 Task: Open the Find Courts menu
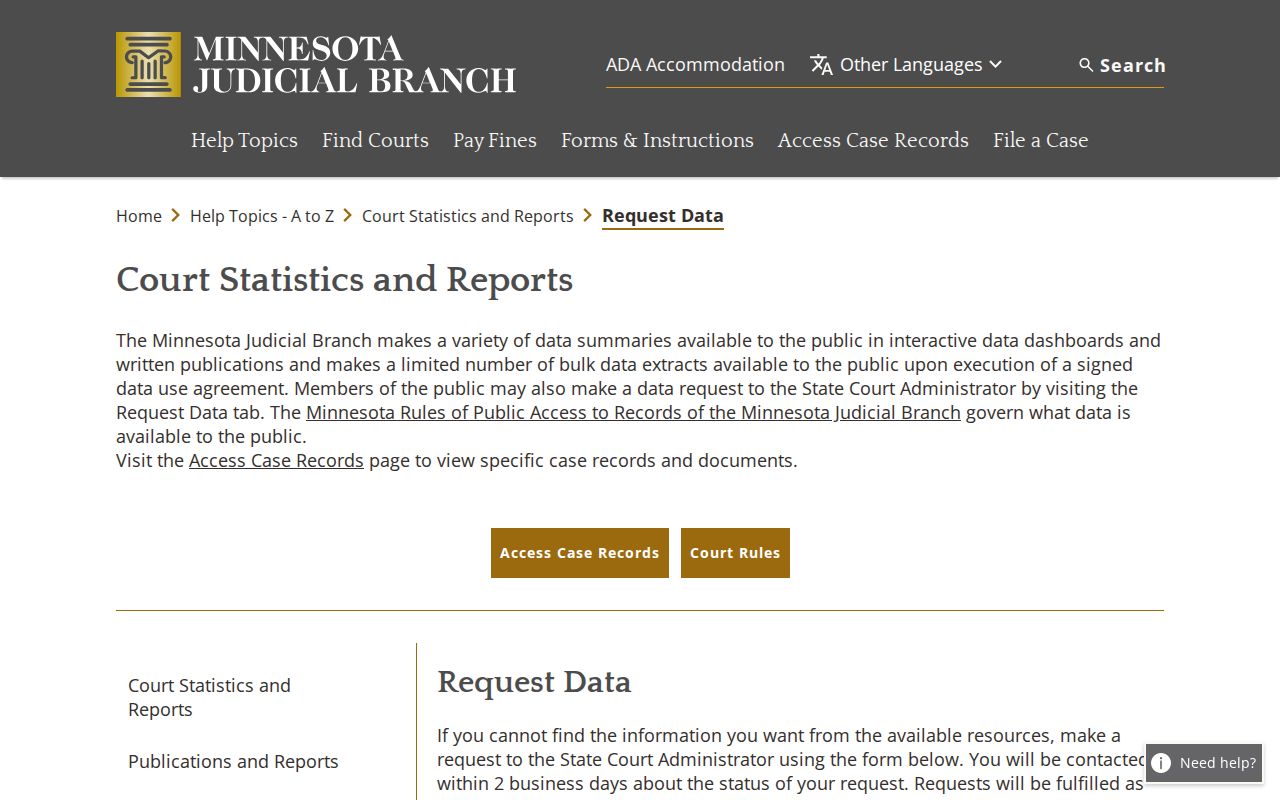375,141
